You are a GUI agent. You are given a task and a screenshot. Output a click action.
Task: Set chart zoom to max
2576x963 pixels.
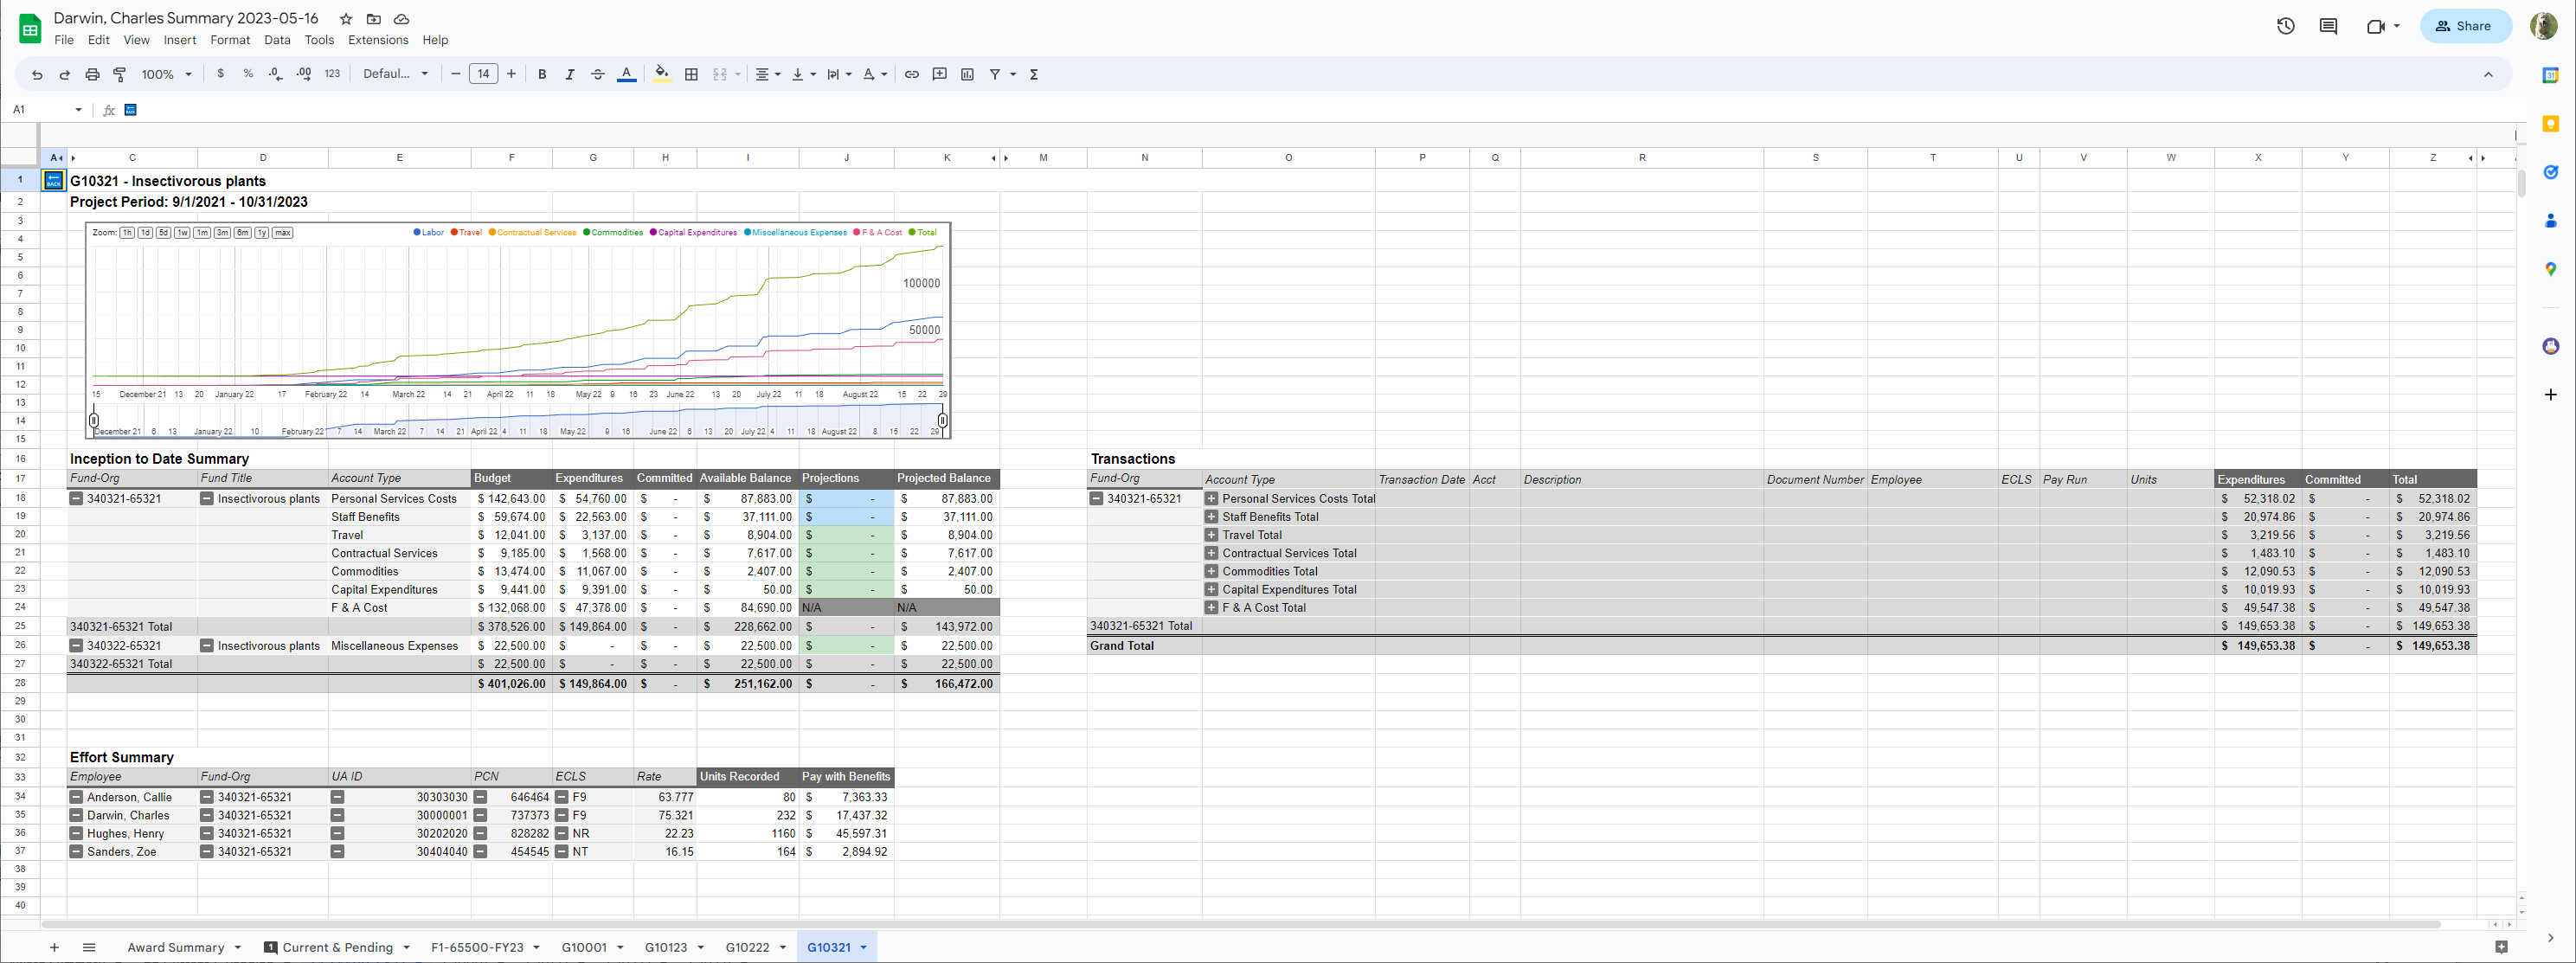click(283, 233)
